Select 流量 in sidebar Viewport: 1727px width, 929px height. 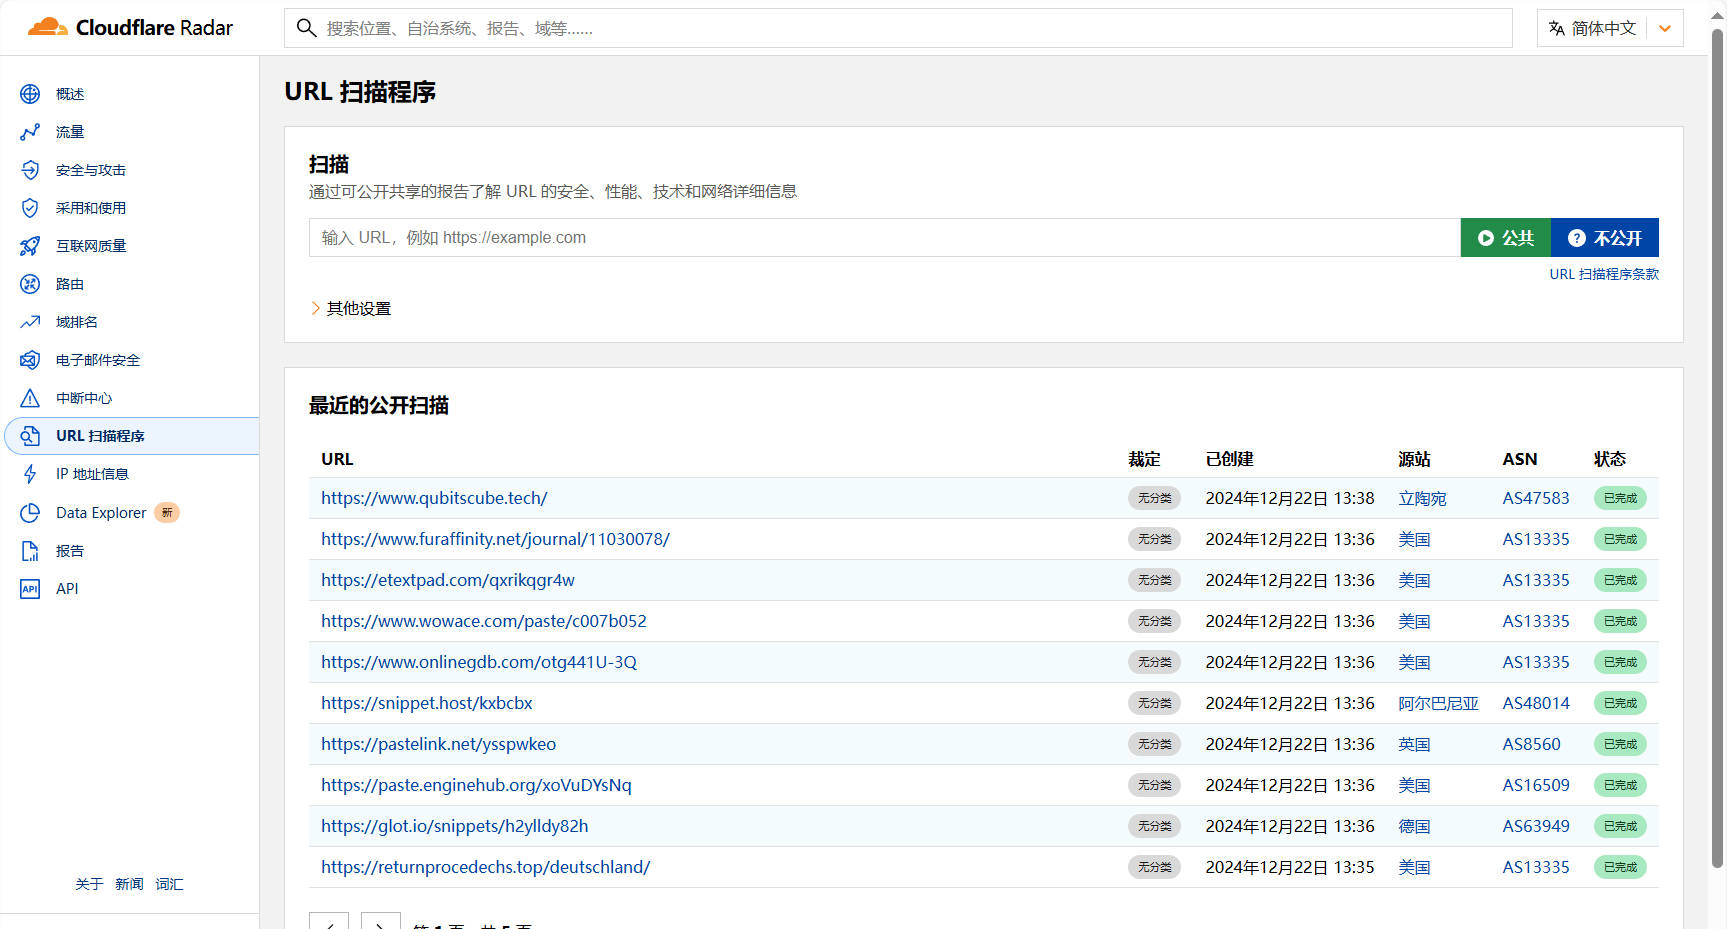70,132
